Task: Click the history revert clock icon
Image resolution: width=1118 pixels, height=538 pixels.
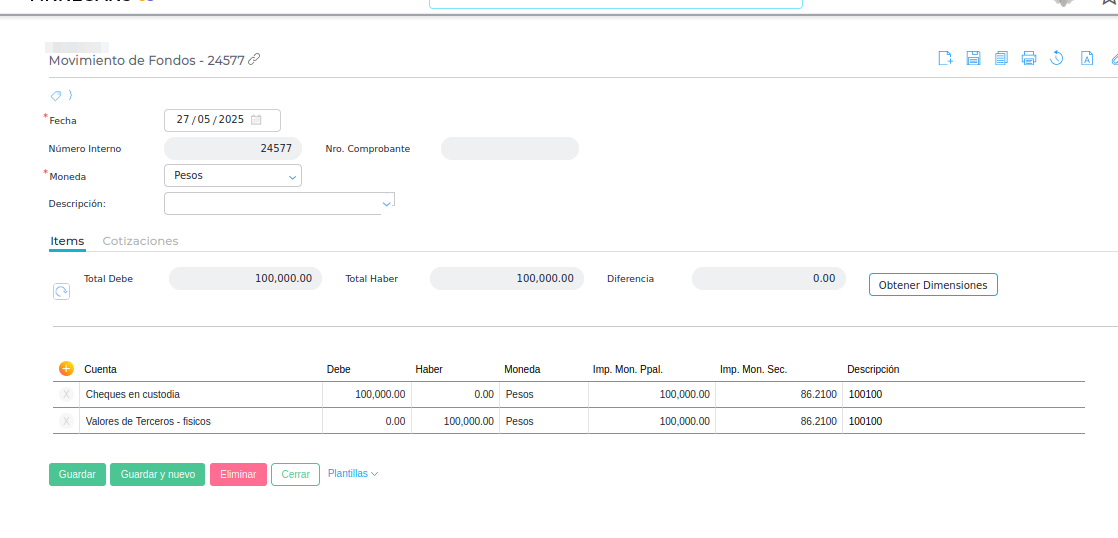Action: 1057,58
